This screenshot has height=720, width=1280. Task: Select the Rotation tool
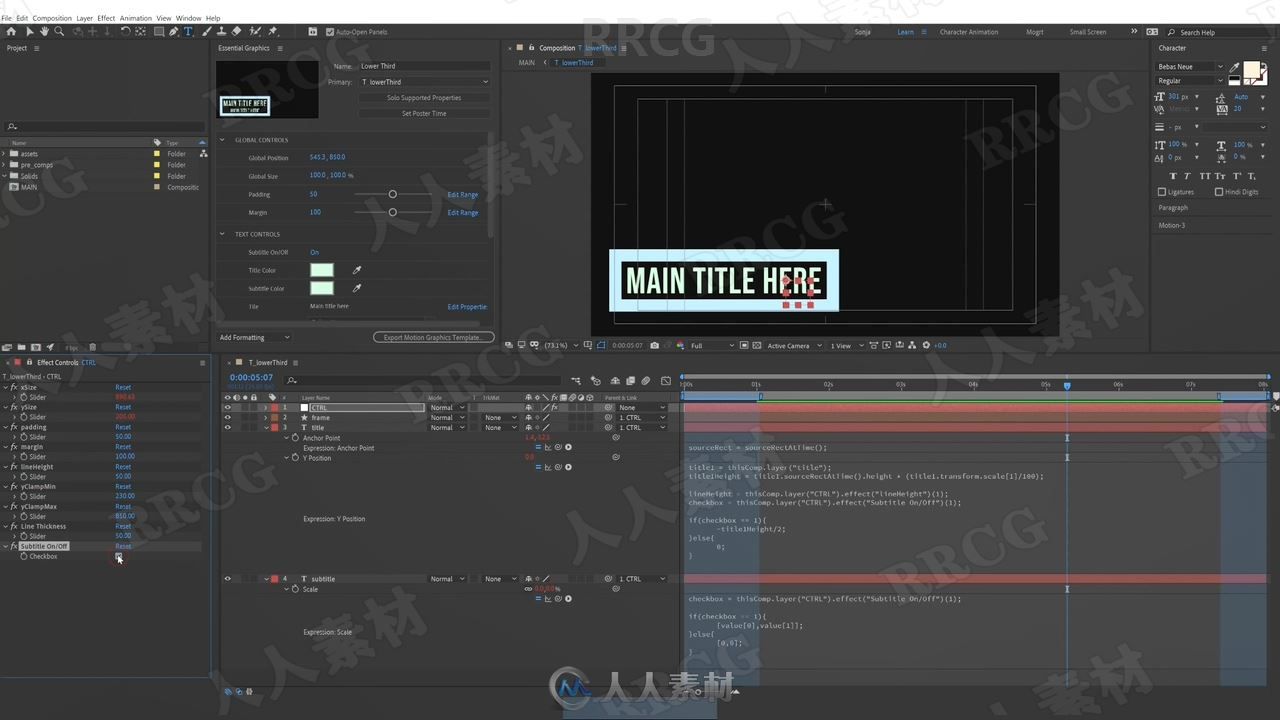pyautogui.click(x=125, y=31)
